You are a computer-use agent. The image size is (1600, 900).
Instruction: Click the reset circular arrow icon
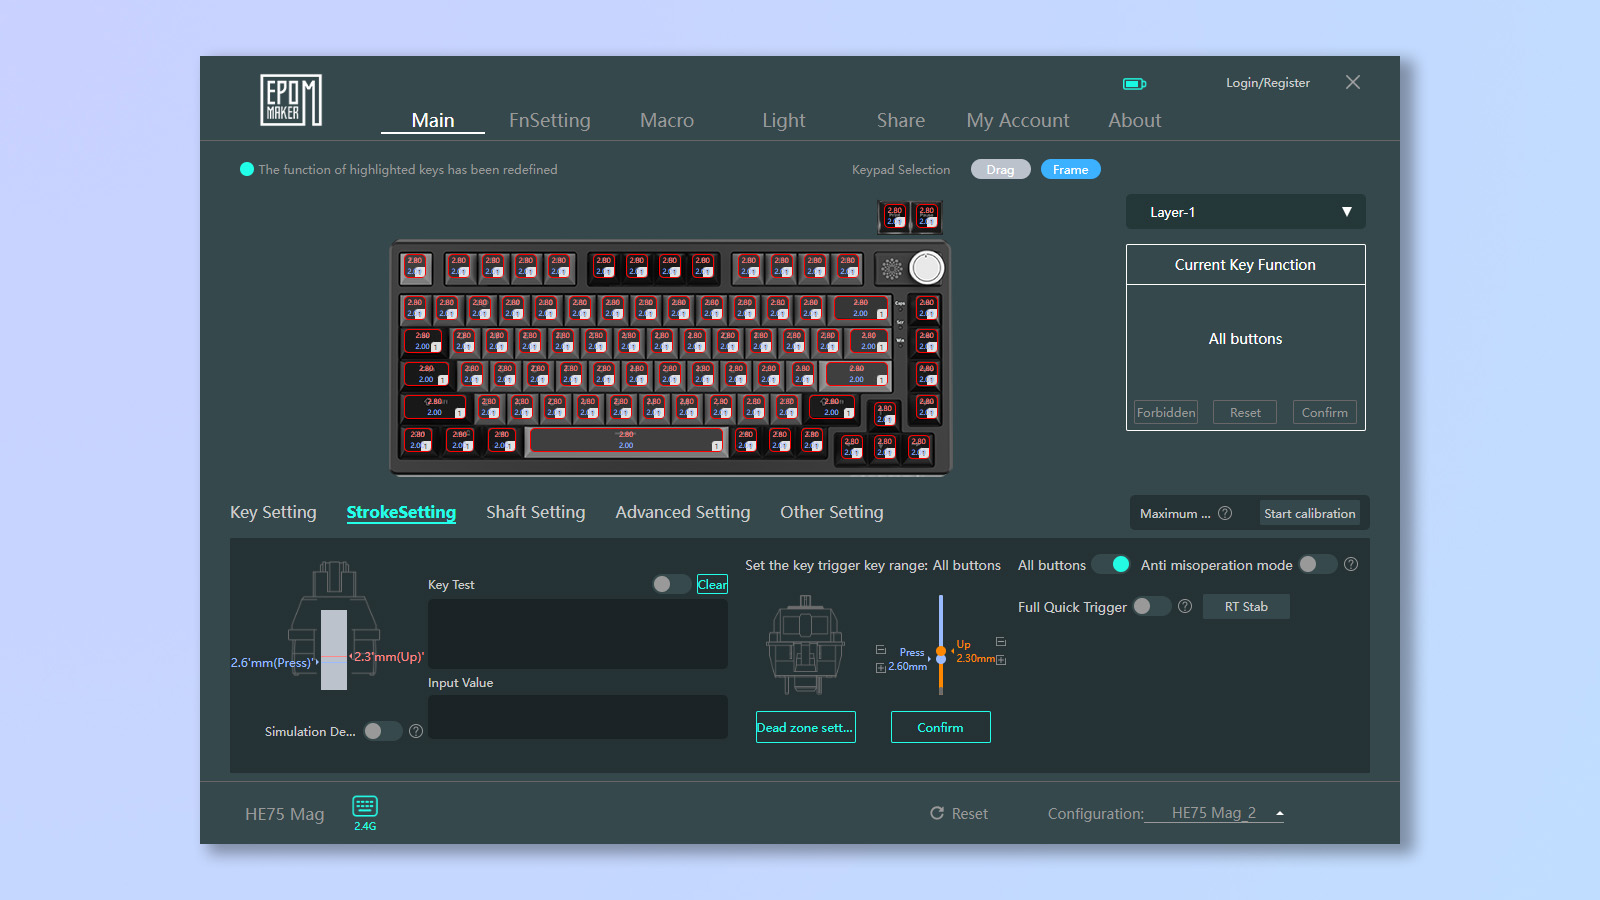[x=938, y=813]
